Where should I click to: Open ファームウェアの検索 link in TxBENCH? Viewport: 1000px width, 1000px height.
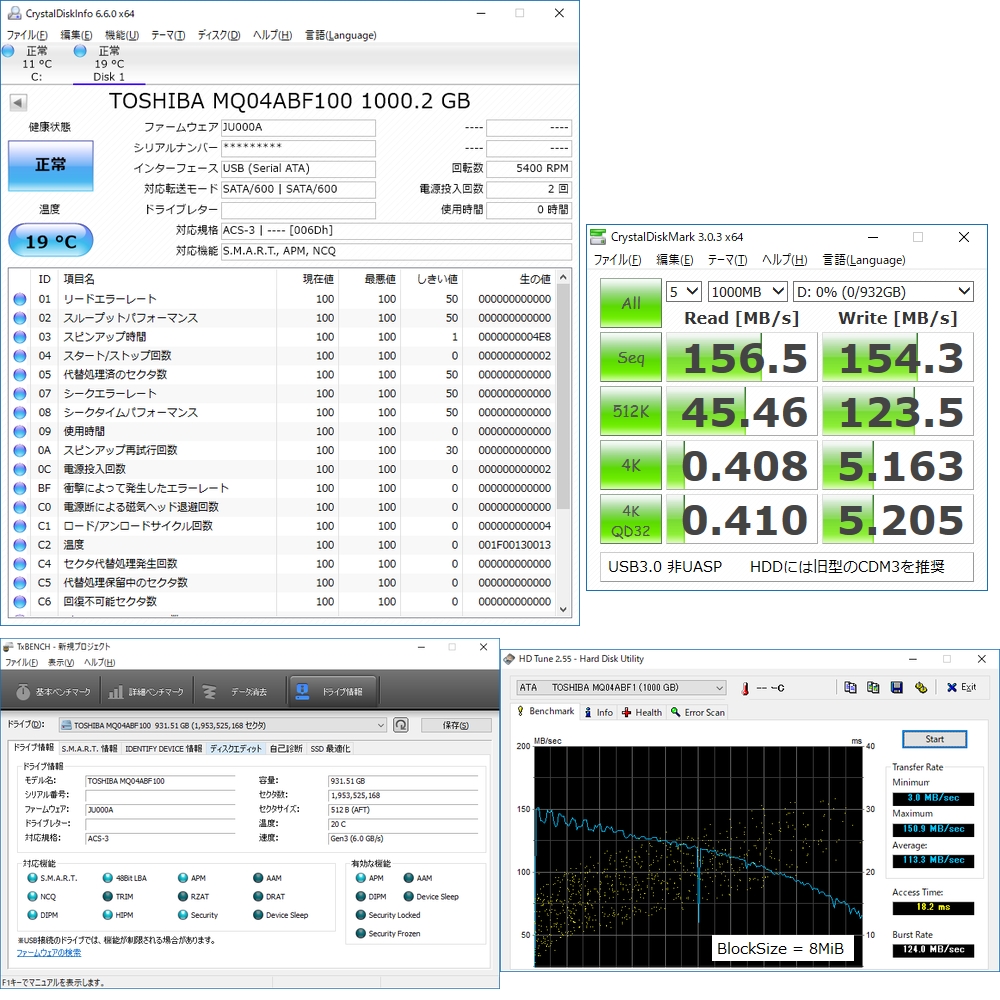[x=48, y=953]
